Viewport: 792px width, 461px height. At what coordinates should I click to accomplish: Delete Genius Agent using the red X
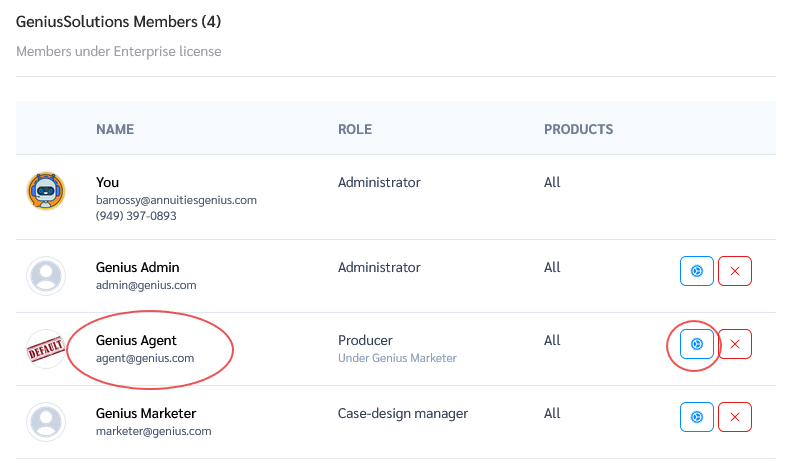tap(735, 344)
